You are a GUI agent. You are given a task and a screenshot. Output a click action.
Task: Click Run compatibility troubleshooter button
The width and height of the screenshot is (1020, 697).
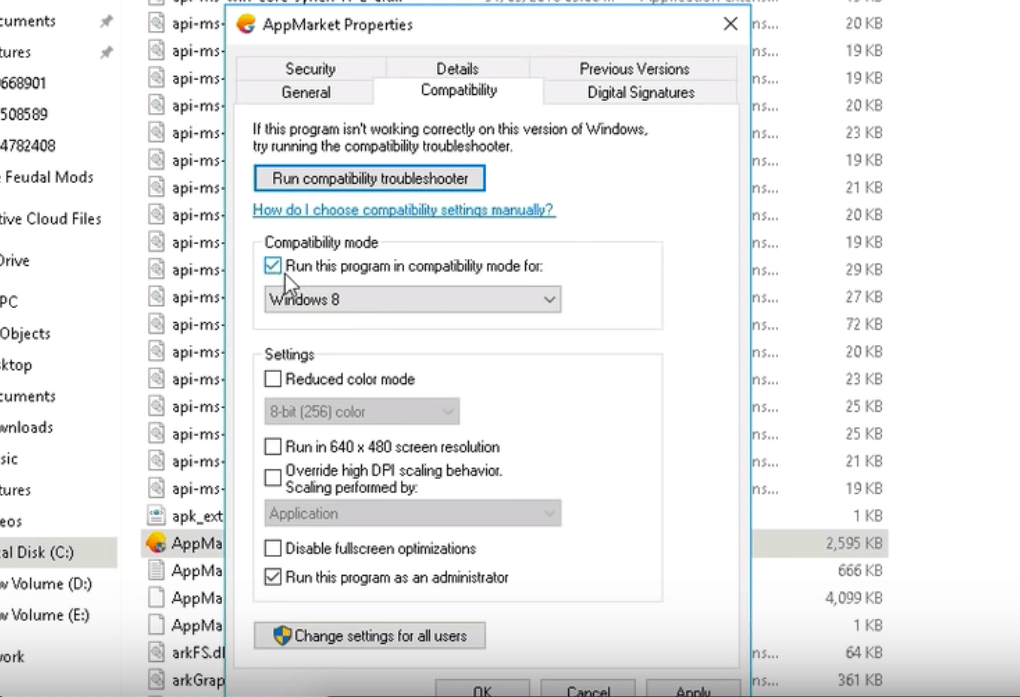tap(370, 178)
